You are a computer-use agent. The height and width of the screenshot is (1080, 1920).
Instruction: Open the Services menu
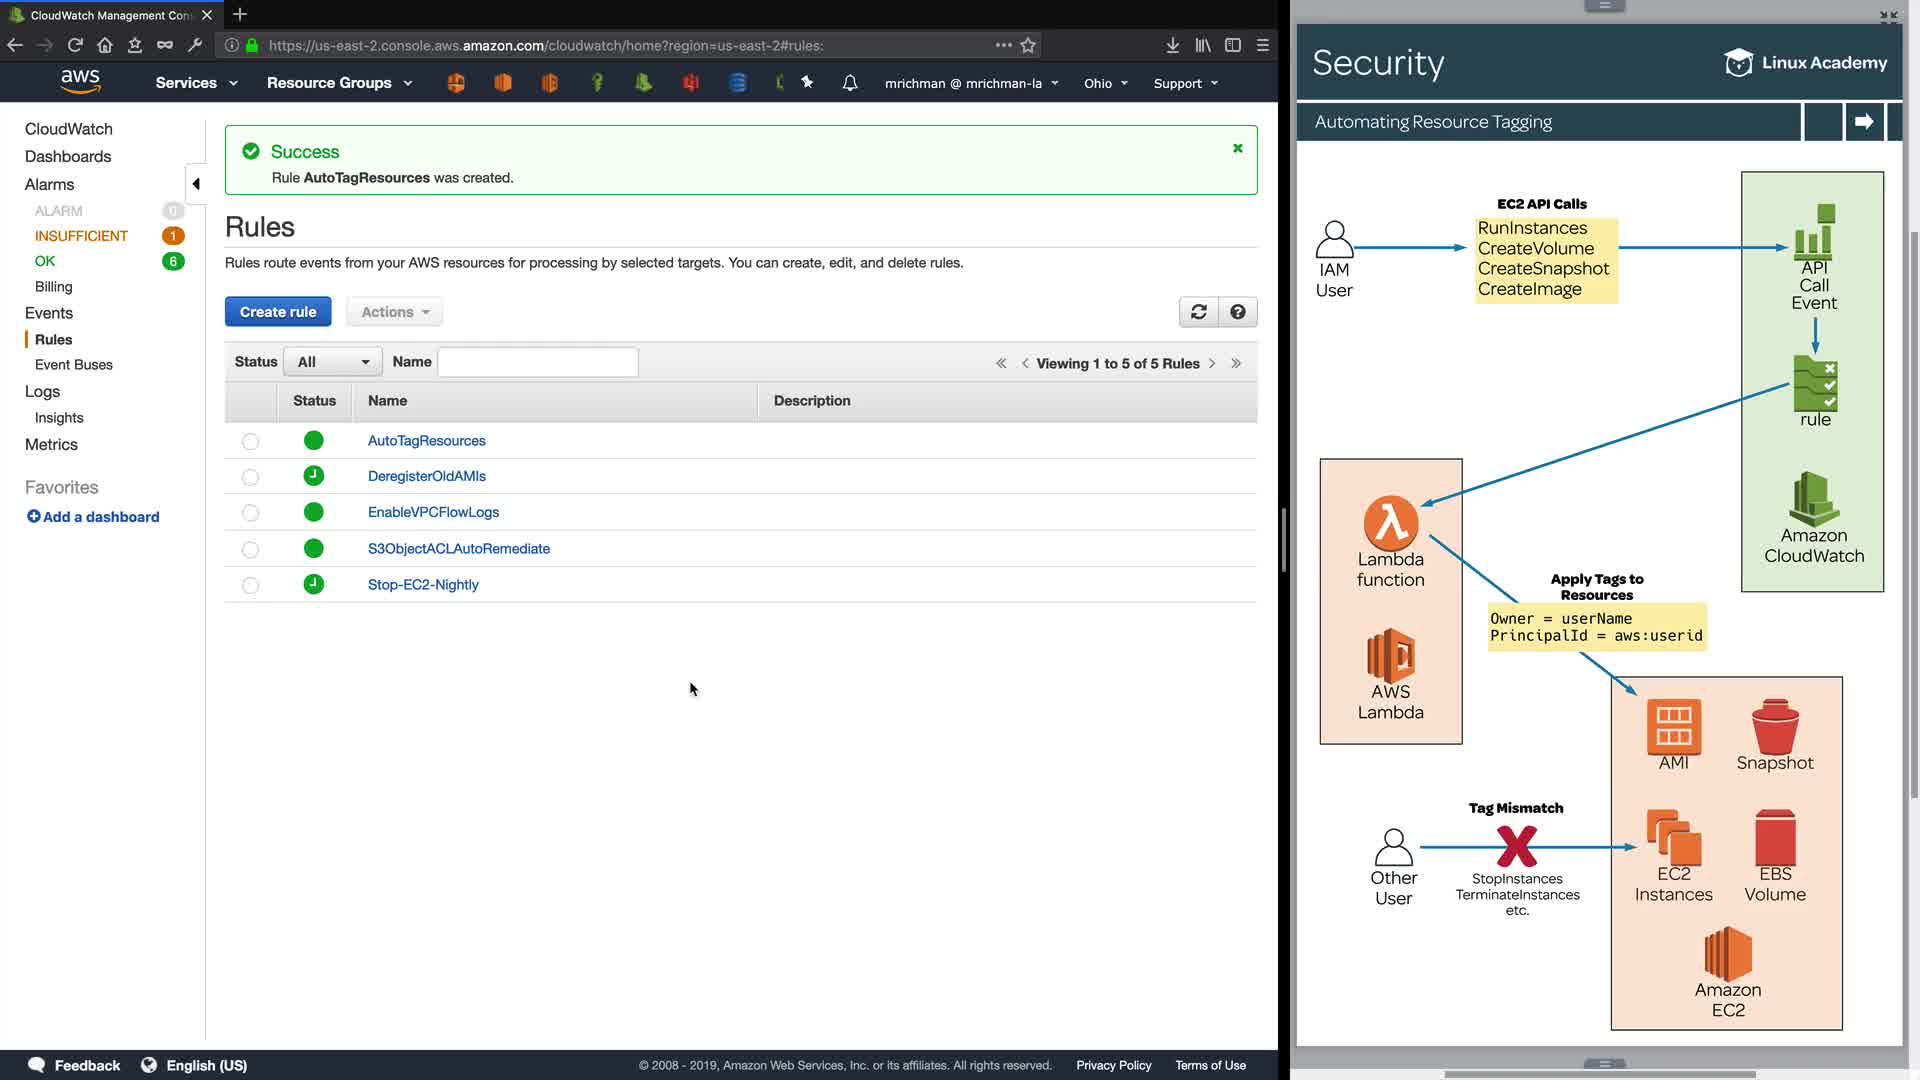(x=196, y=83)
